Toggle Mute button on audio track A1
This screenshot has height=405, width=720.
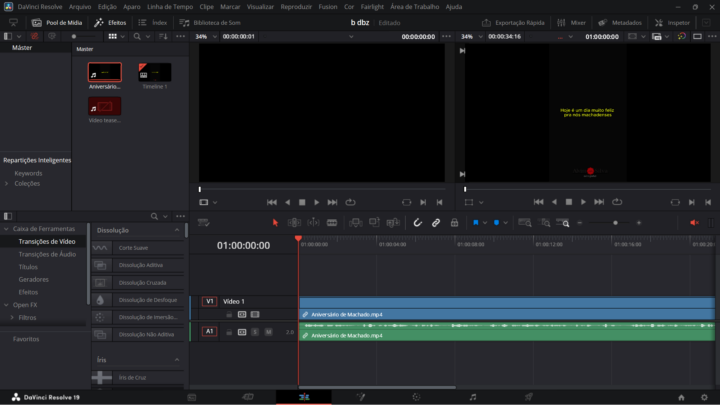tap(268, 332)
